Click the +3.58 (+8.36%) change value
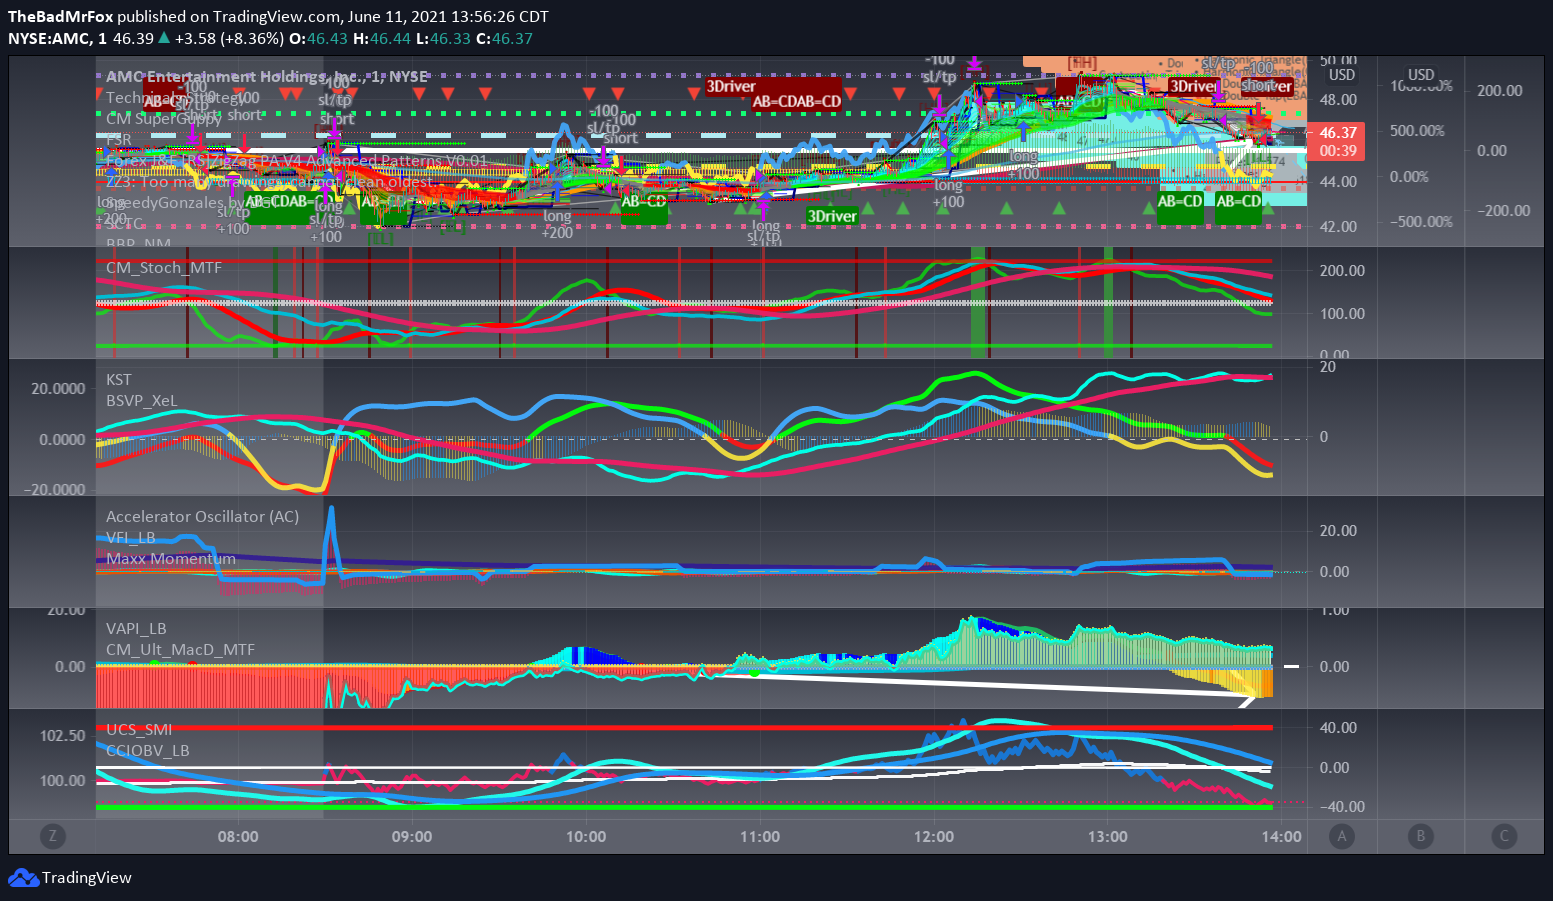 pyautogui.click(x=229, y=39)
